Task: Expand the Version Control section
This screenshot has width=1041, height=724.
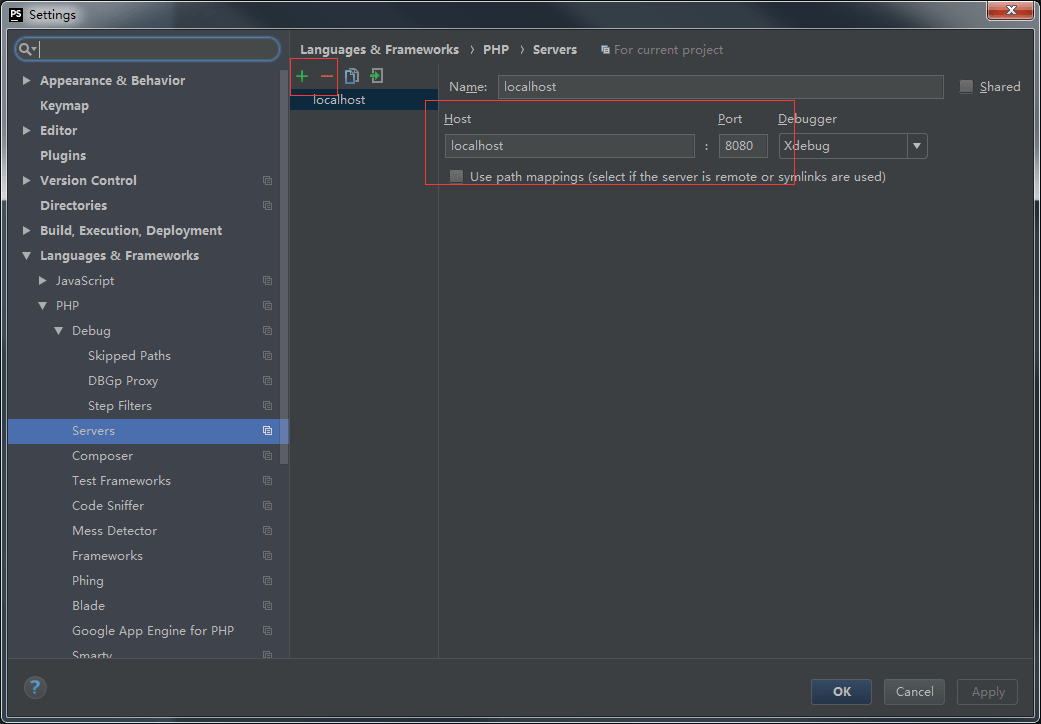Action: [x=27, y=181]
